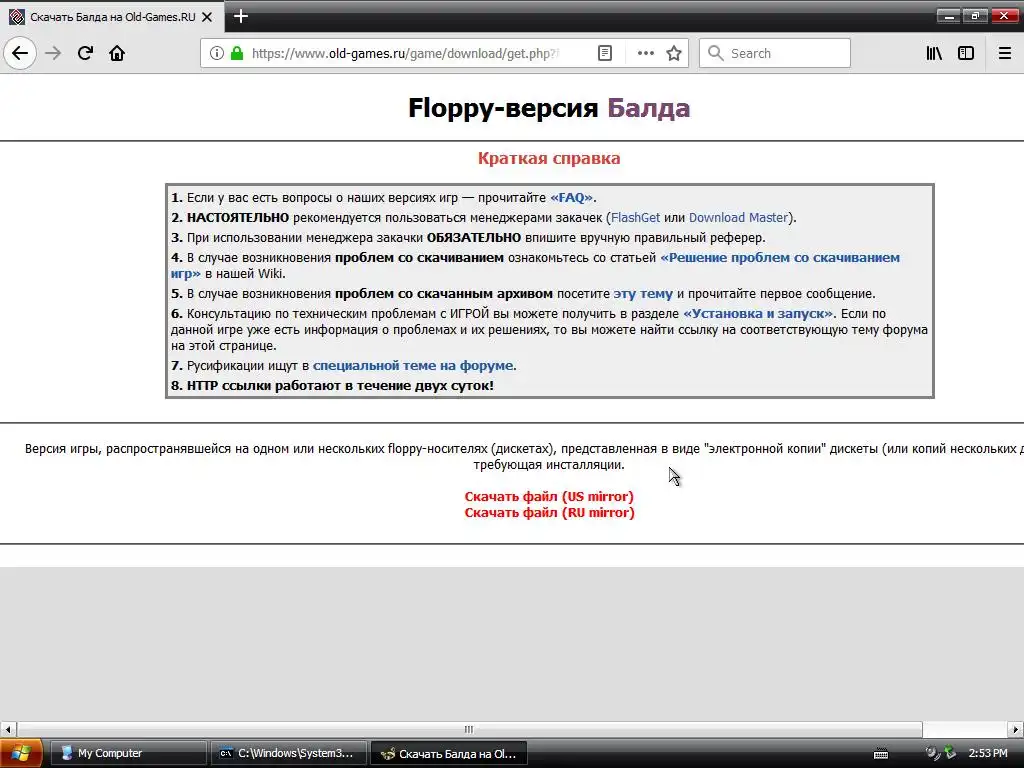This screenshot has height=768, width=1024.
Task: Switch to C:\Windows\System3... taskbar window
Action: coord(288,753)
